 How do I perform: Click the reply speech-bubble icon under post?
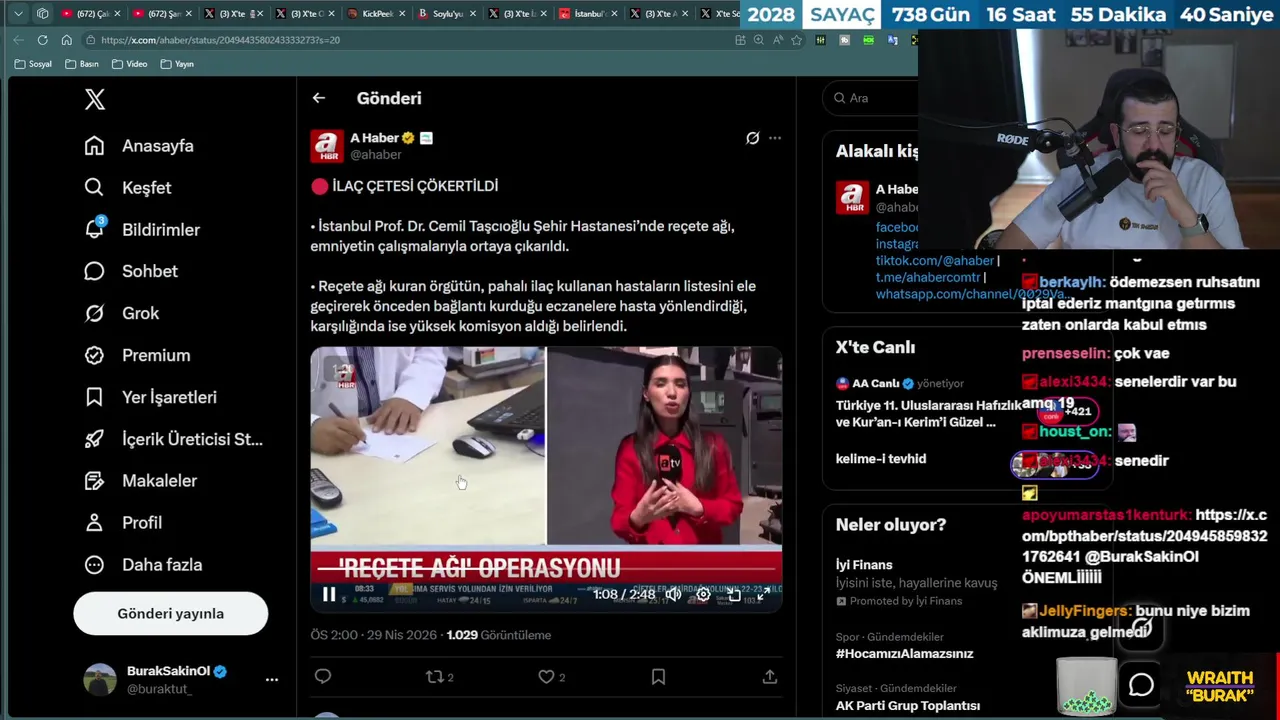click(x=322, y=677)
